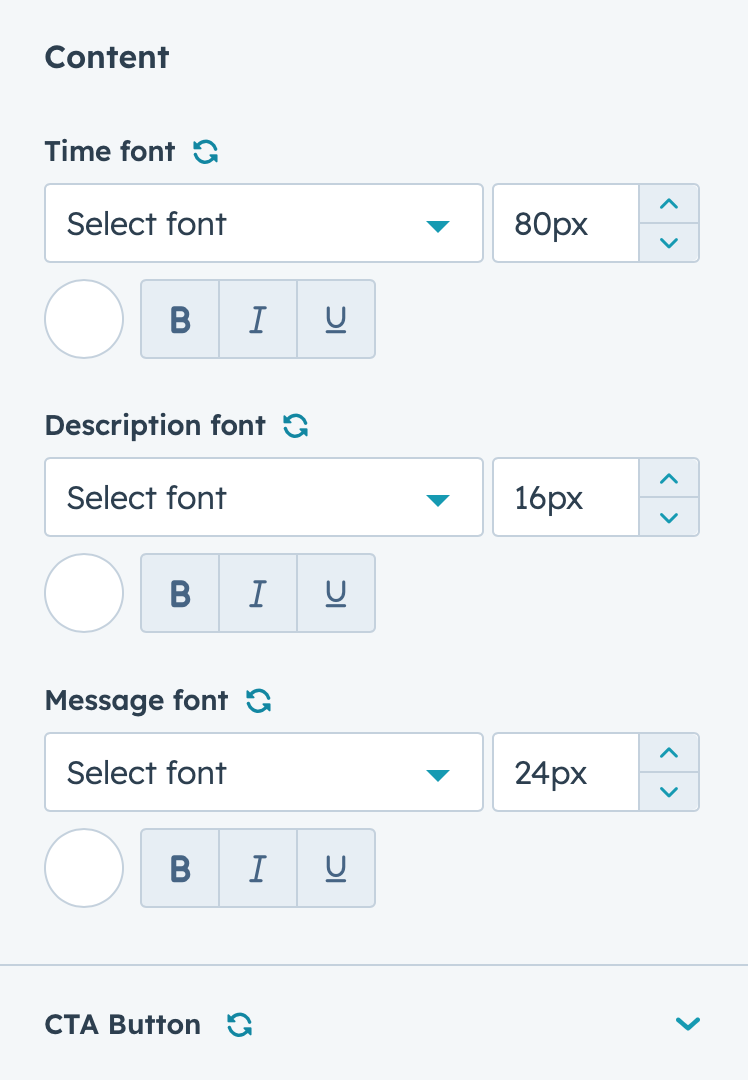Image resolution: width=748 pixels, height=1080 pixels.
Task: Toggle underline for Time font
Action: click(336, 319)
